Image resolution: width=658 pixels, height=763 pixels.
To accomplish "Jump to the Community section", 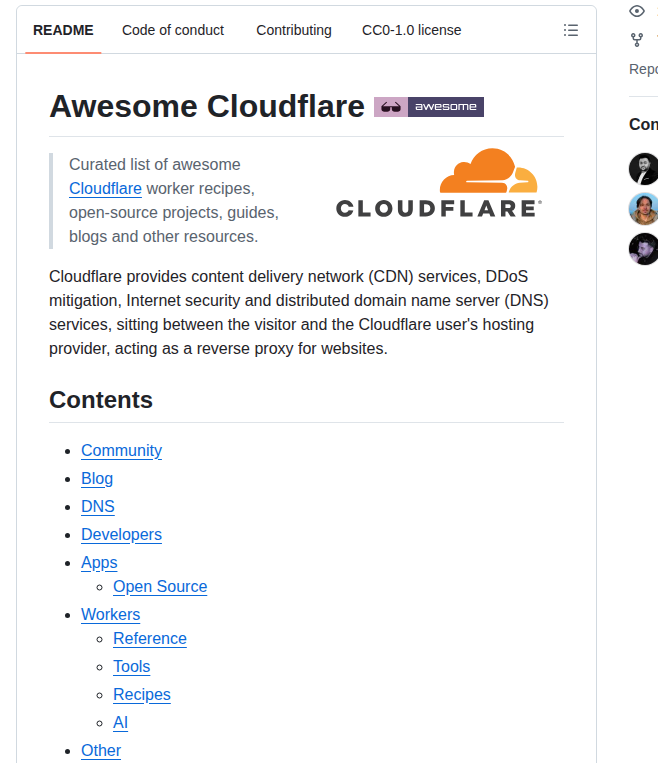I will (x=122, y=451).
